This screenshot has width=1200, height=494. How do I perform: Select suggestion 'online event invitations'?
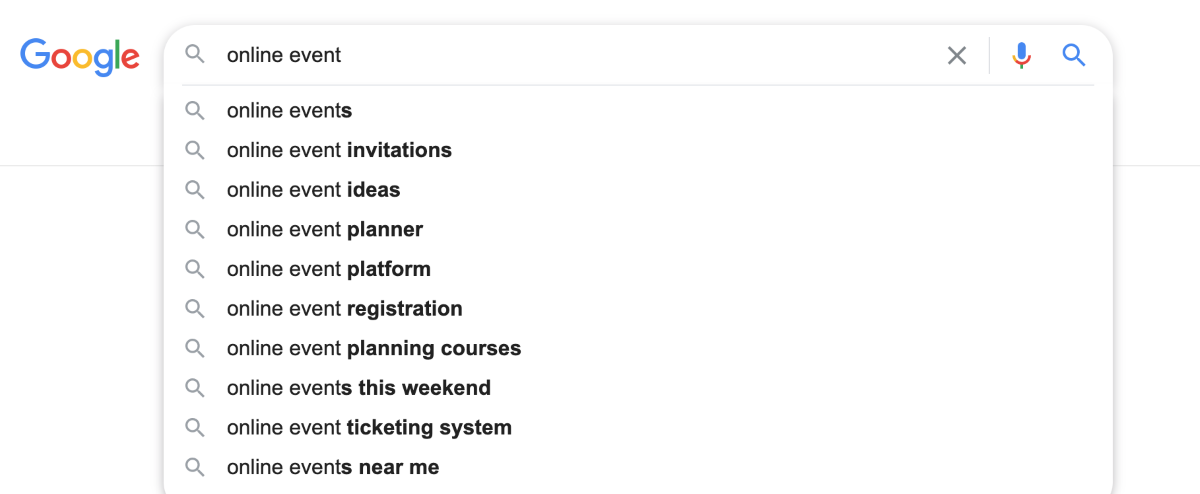[x=638, y=150]
